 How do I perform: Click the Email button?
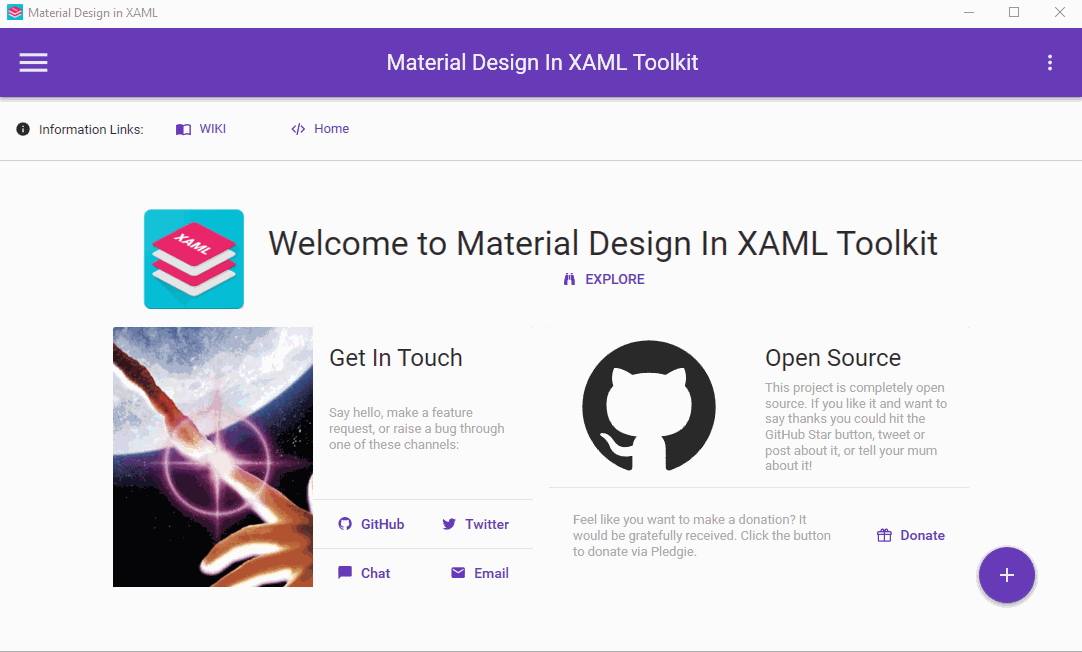click(x=480, y=573)
